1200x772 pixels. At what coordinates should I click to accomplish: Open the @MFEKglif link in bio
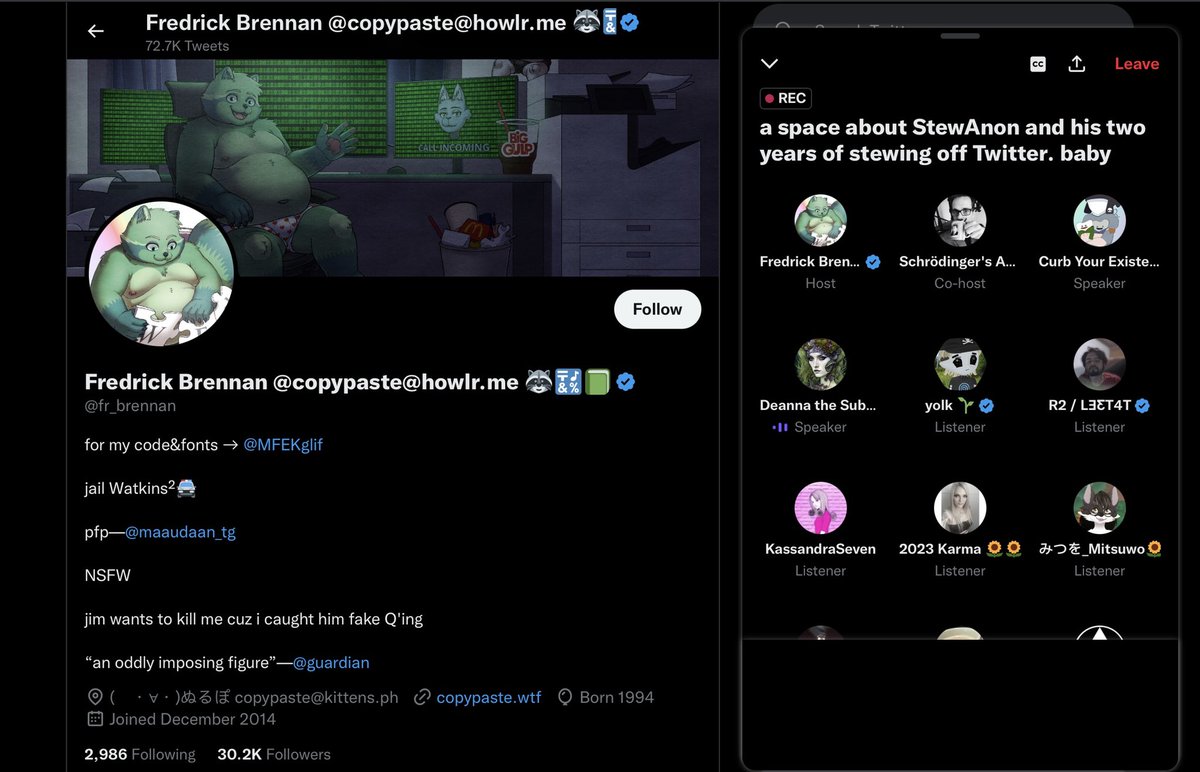[283, 445]
